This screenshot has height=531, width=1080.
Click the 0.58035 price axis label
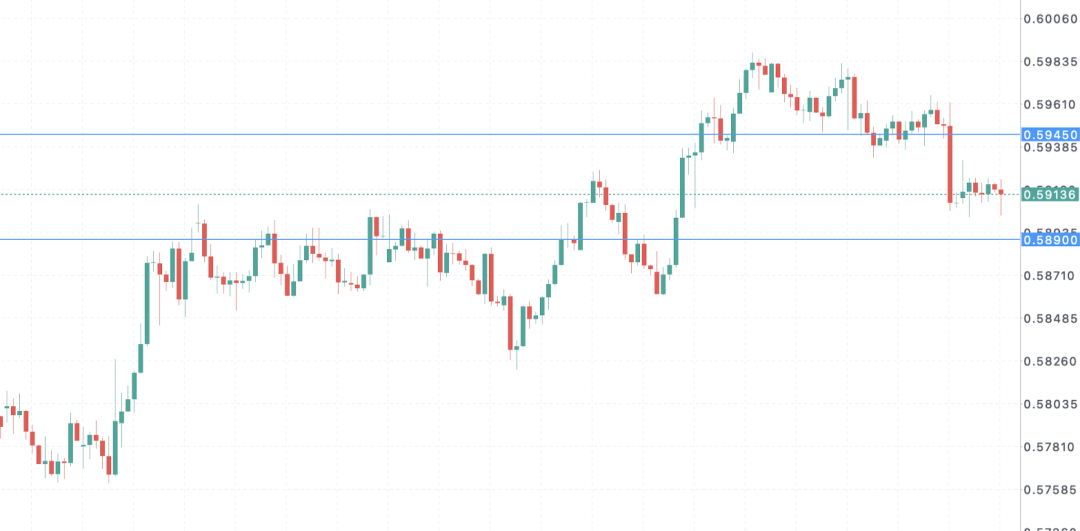[1050, 404]
